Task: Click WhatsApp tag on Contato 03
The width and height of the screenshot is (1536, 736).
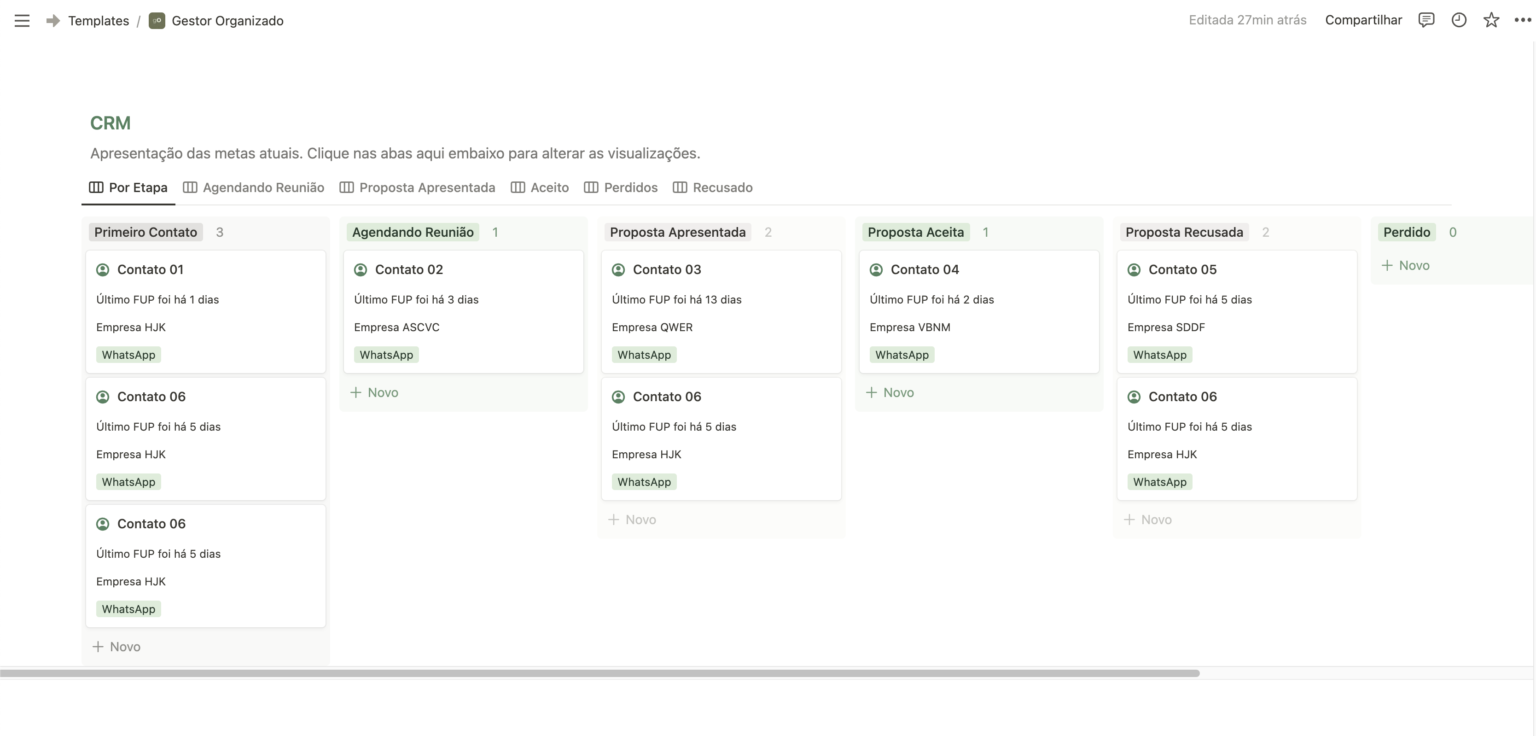Action: tap(644, 355)
